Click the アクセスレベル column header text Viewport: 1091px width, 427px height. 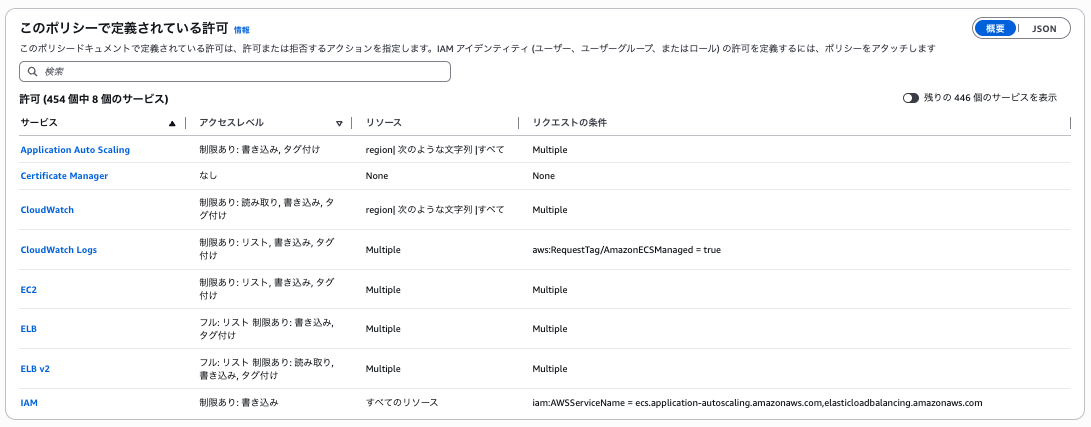coord(231,122)
